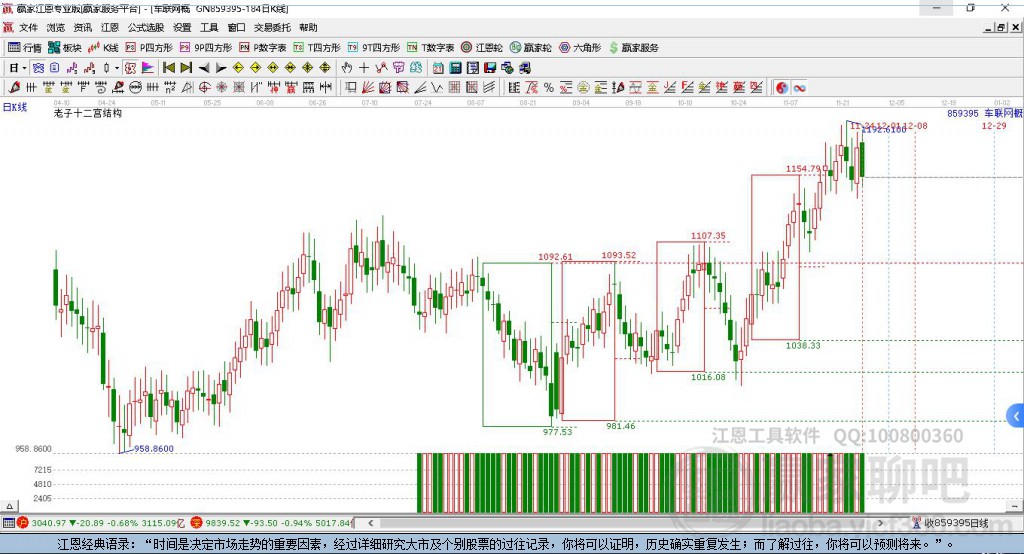Select the zigzag wave line tool
The height and width of the screenshot is (554, 1024).
point(437,88)
